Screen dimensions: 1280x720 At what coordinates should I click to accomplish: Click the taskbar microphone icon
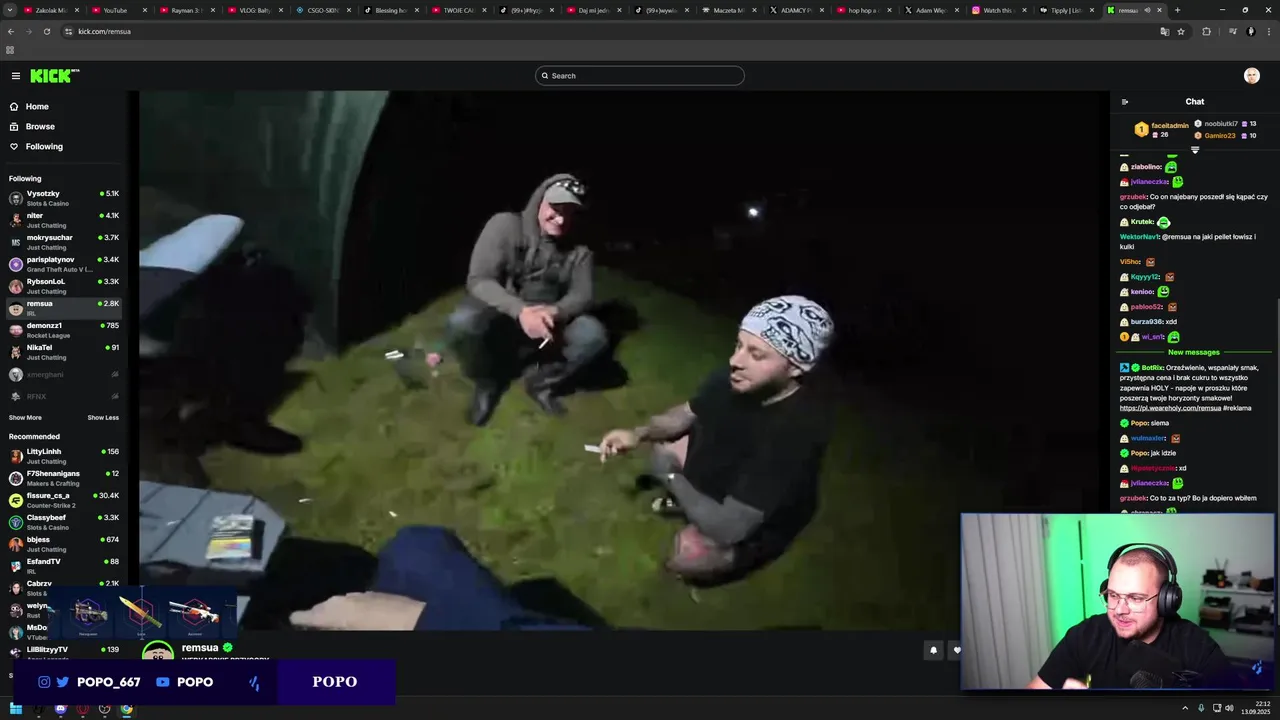click(1201, 709)
